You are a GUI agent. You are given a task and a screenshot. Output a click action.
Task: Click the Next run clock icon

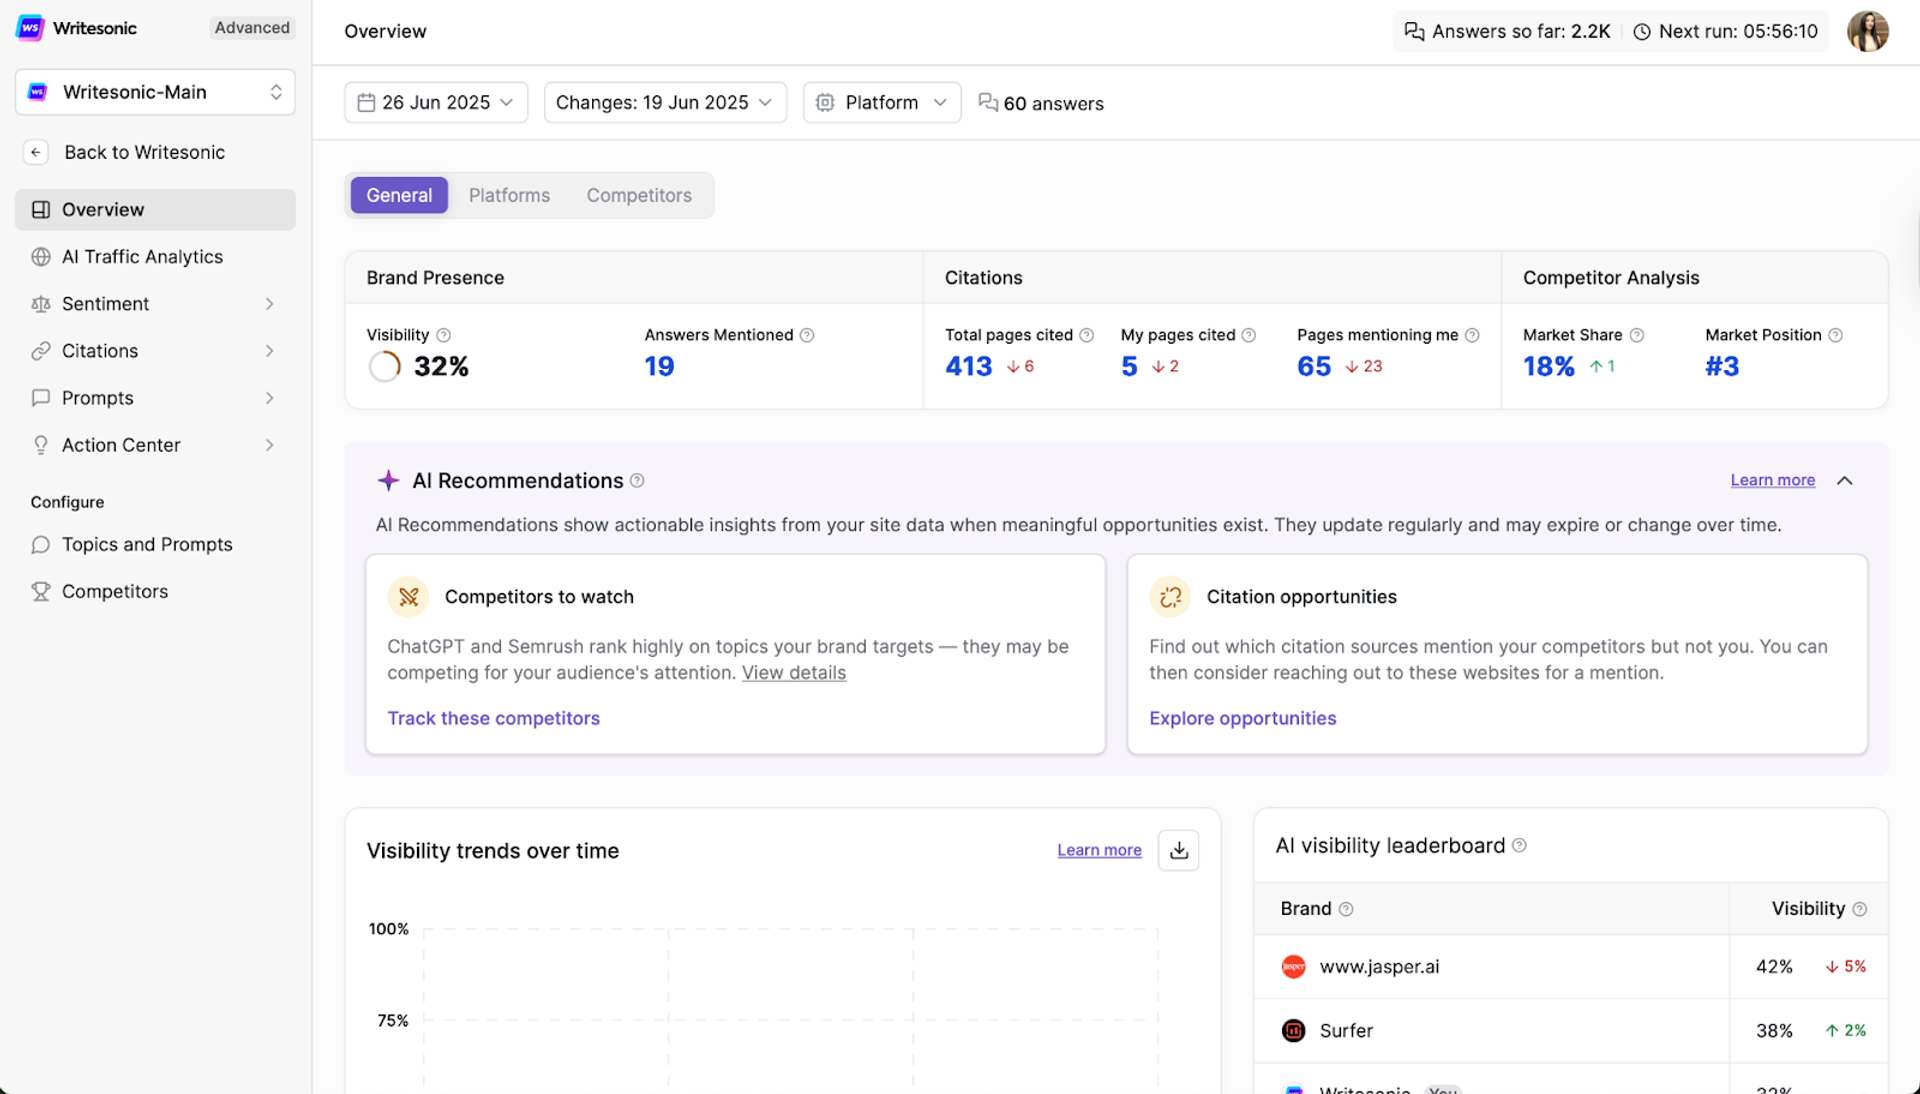1642,31
